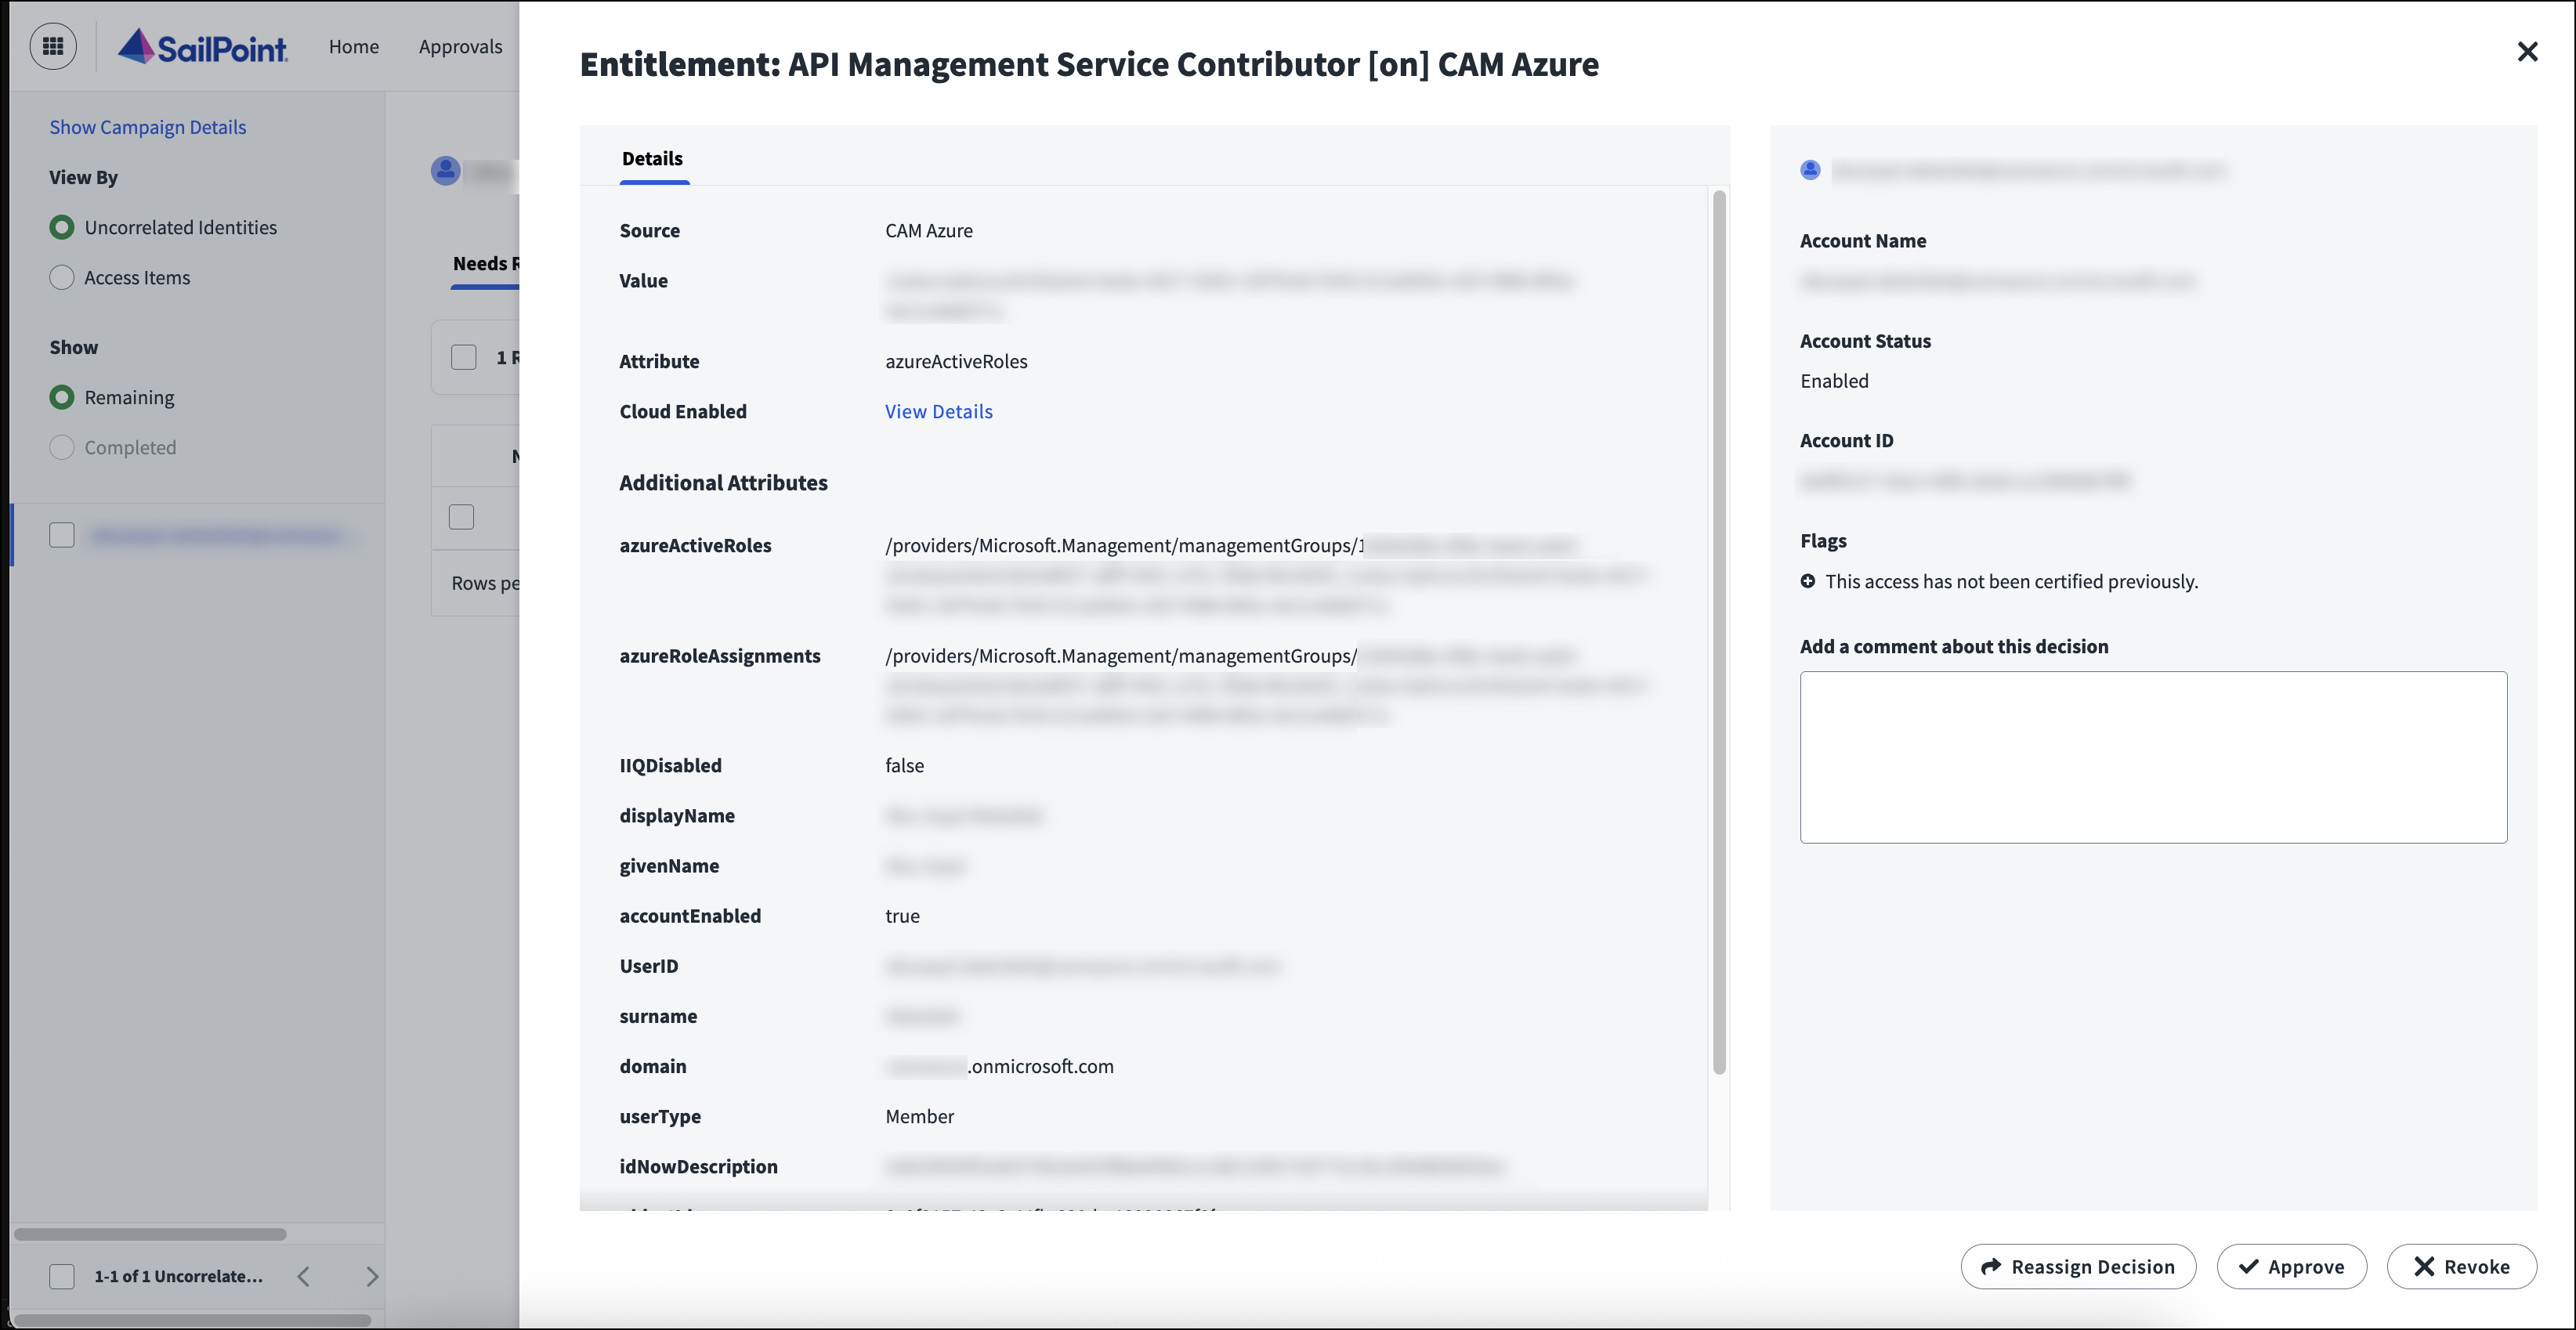Expand Show Campaign Details
The height and width of the screenshot is (1330, 2576).
tap(148, 127)
